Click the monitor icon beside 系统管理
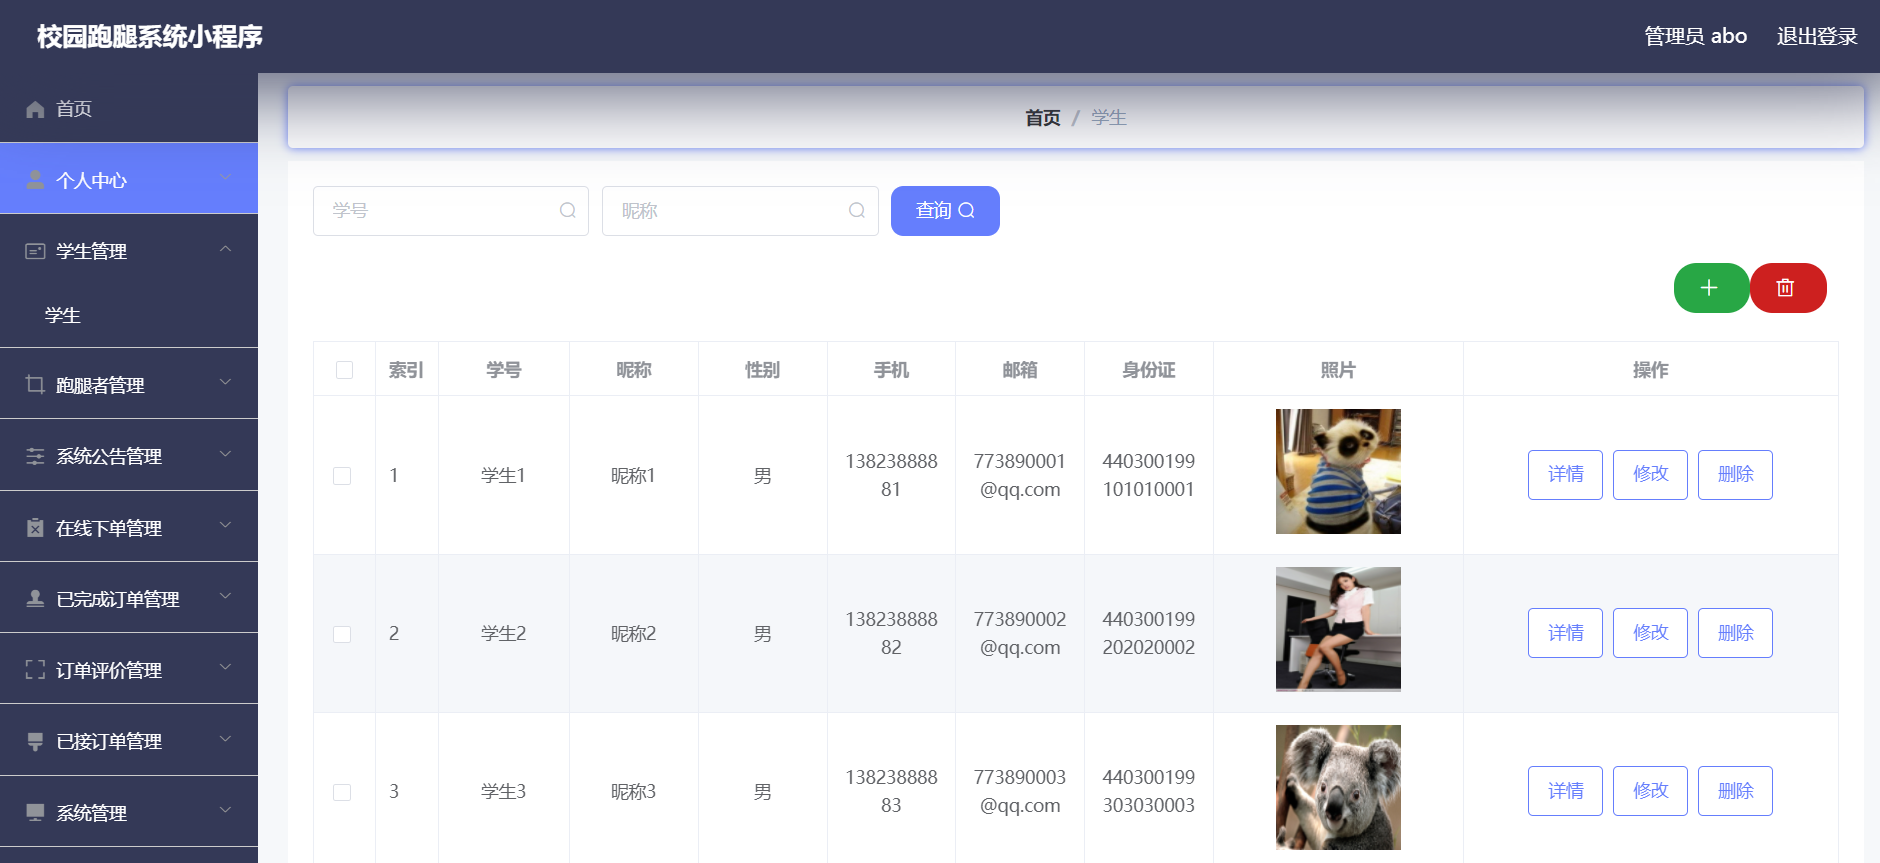Viewport: 1880px width, 863px height. click(35, 812)
